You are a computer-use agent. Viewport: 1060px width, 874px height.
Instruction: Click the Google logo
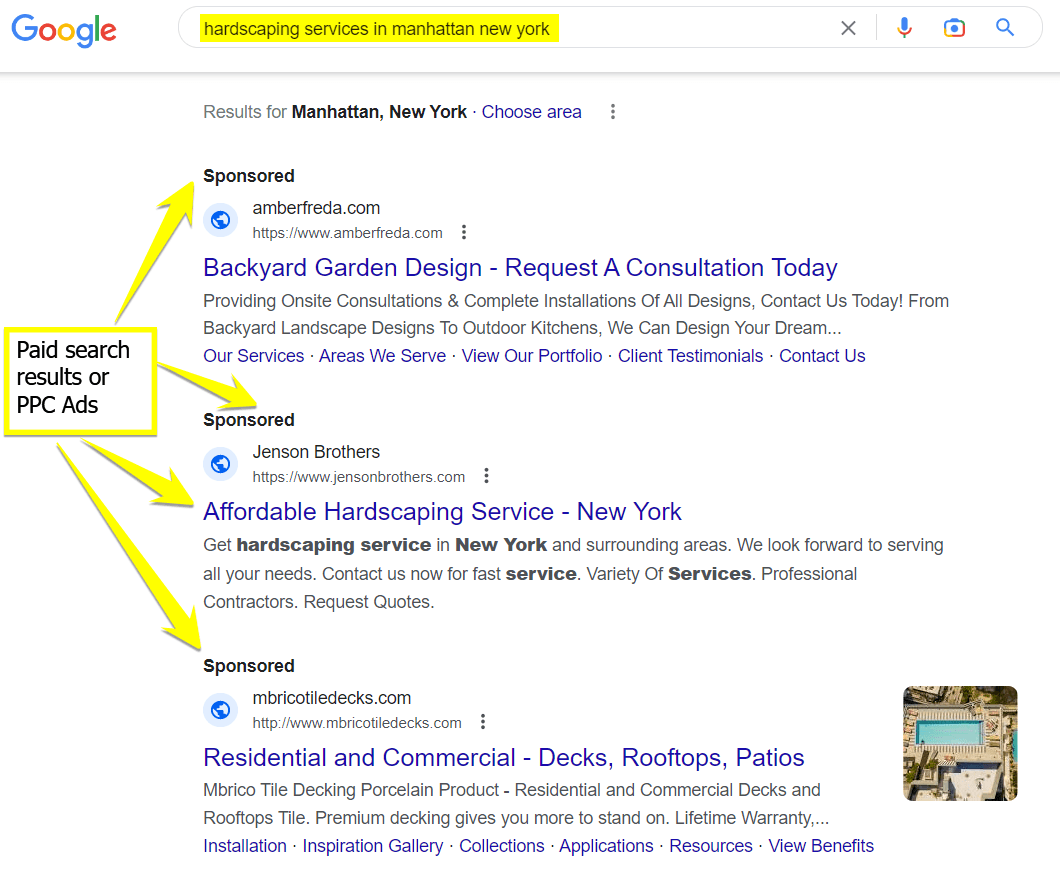(x=64, y=30)
